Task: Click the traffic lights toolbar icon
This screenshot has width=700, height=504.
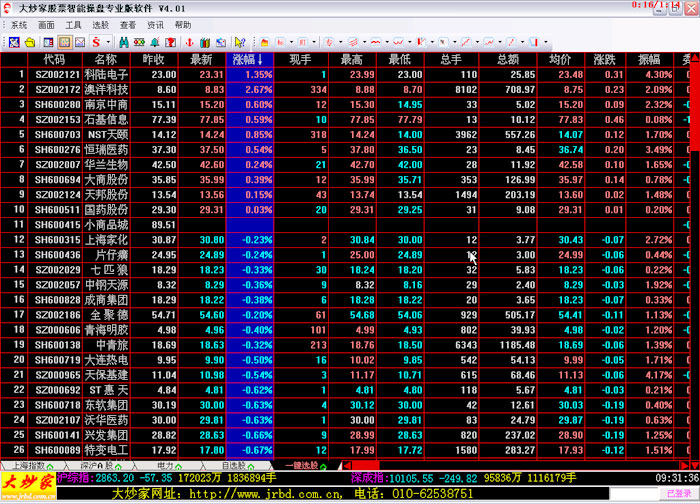Action: tap(139, 42)
